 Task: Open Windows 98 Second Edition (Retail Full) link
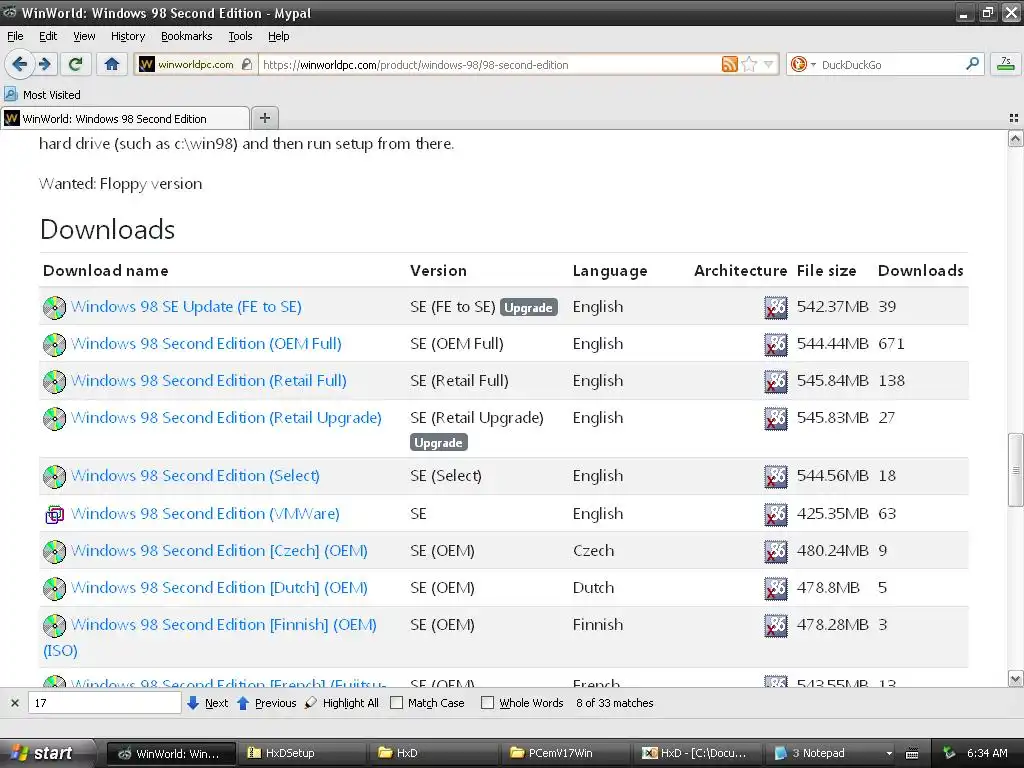click(x=208, y=381)
